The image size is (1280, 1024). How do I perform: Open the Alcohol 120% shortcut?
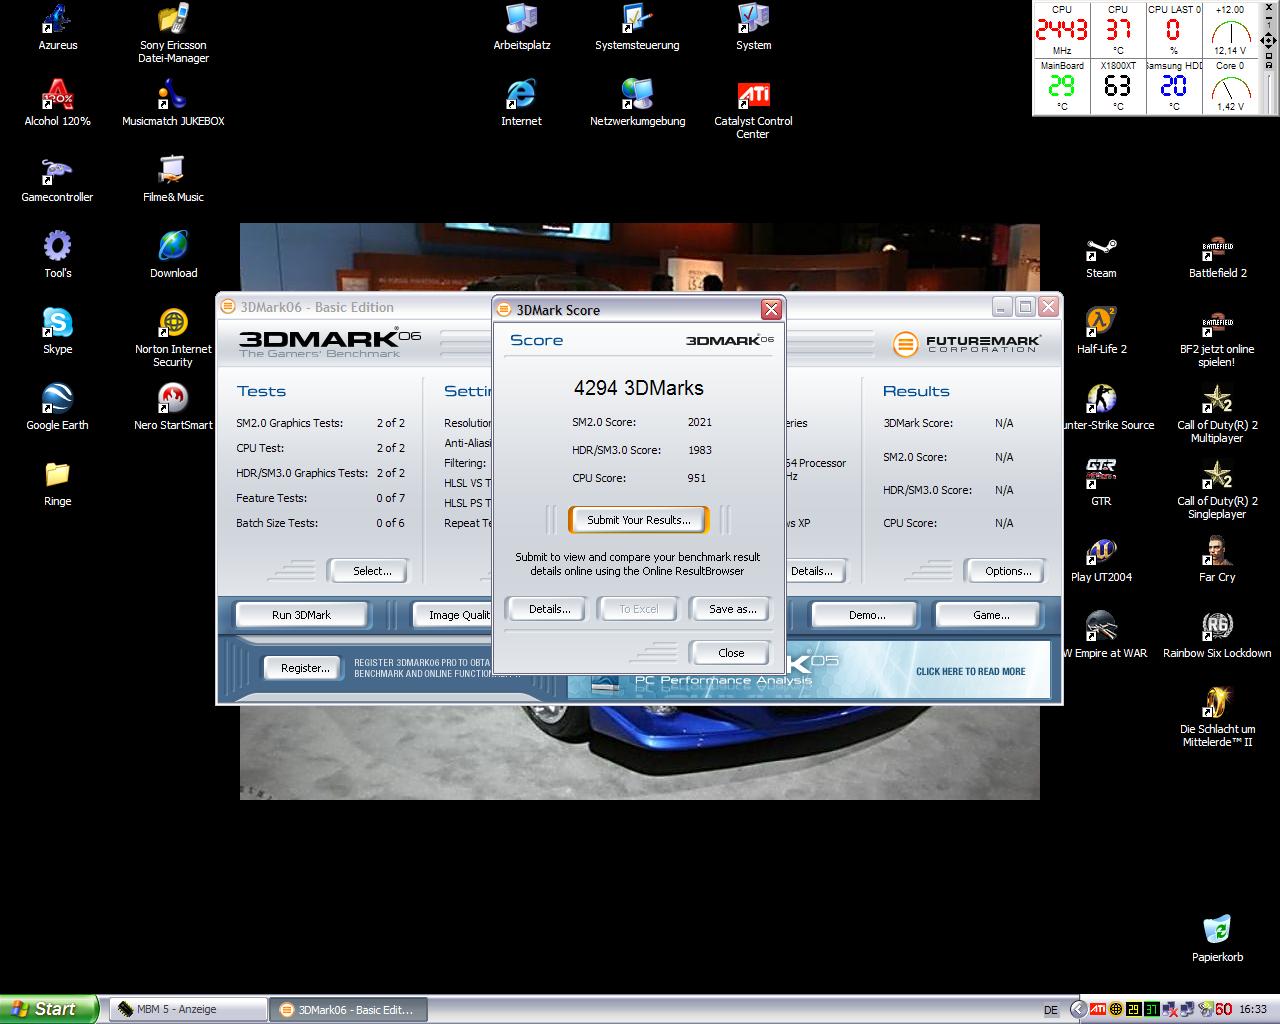(x=57, y=103)
